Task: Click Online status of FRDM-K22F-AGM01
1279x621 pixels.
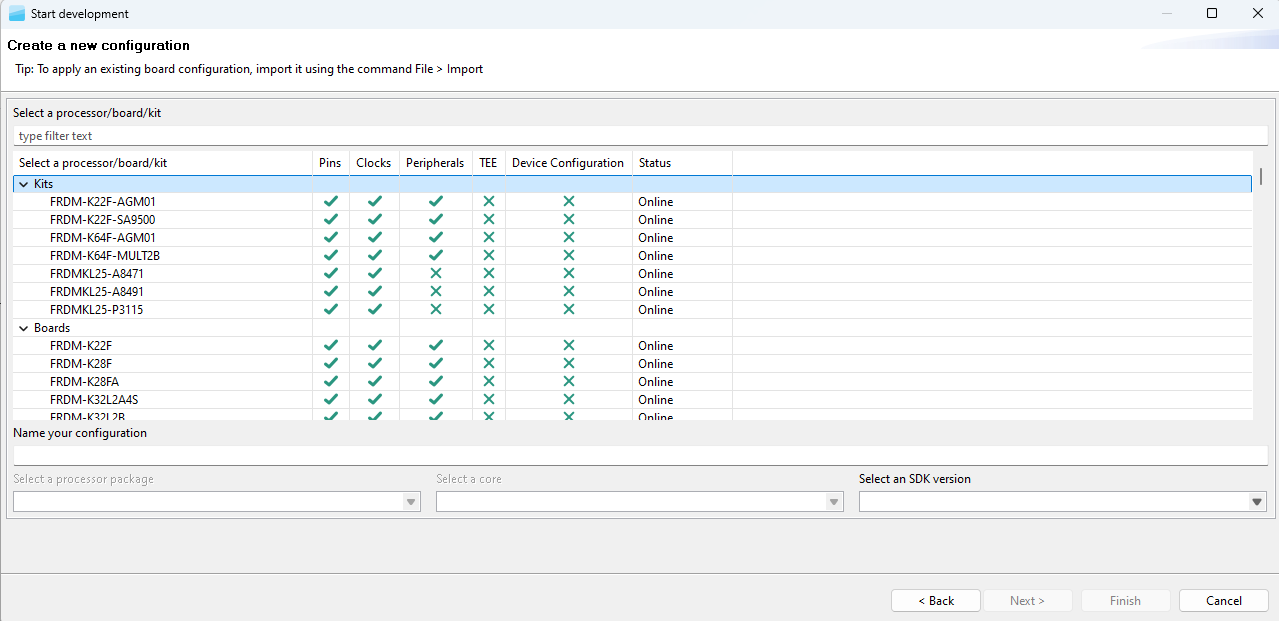Action: (x=656, y=201)
